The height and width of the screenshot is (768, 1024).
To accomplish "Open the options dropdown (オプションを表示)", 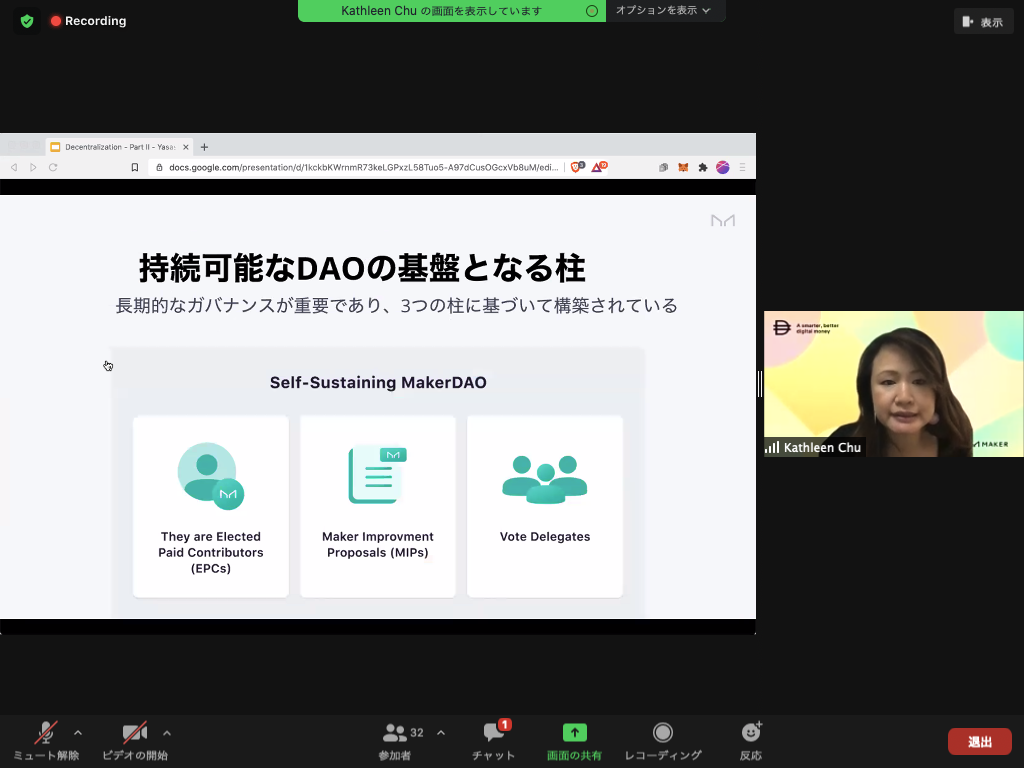I will (664, 10).
